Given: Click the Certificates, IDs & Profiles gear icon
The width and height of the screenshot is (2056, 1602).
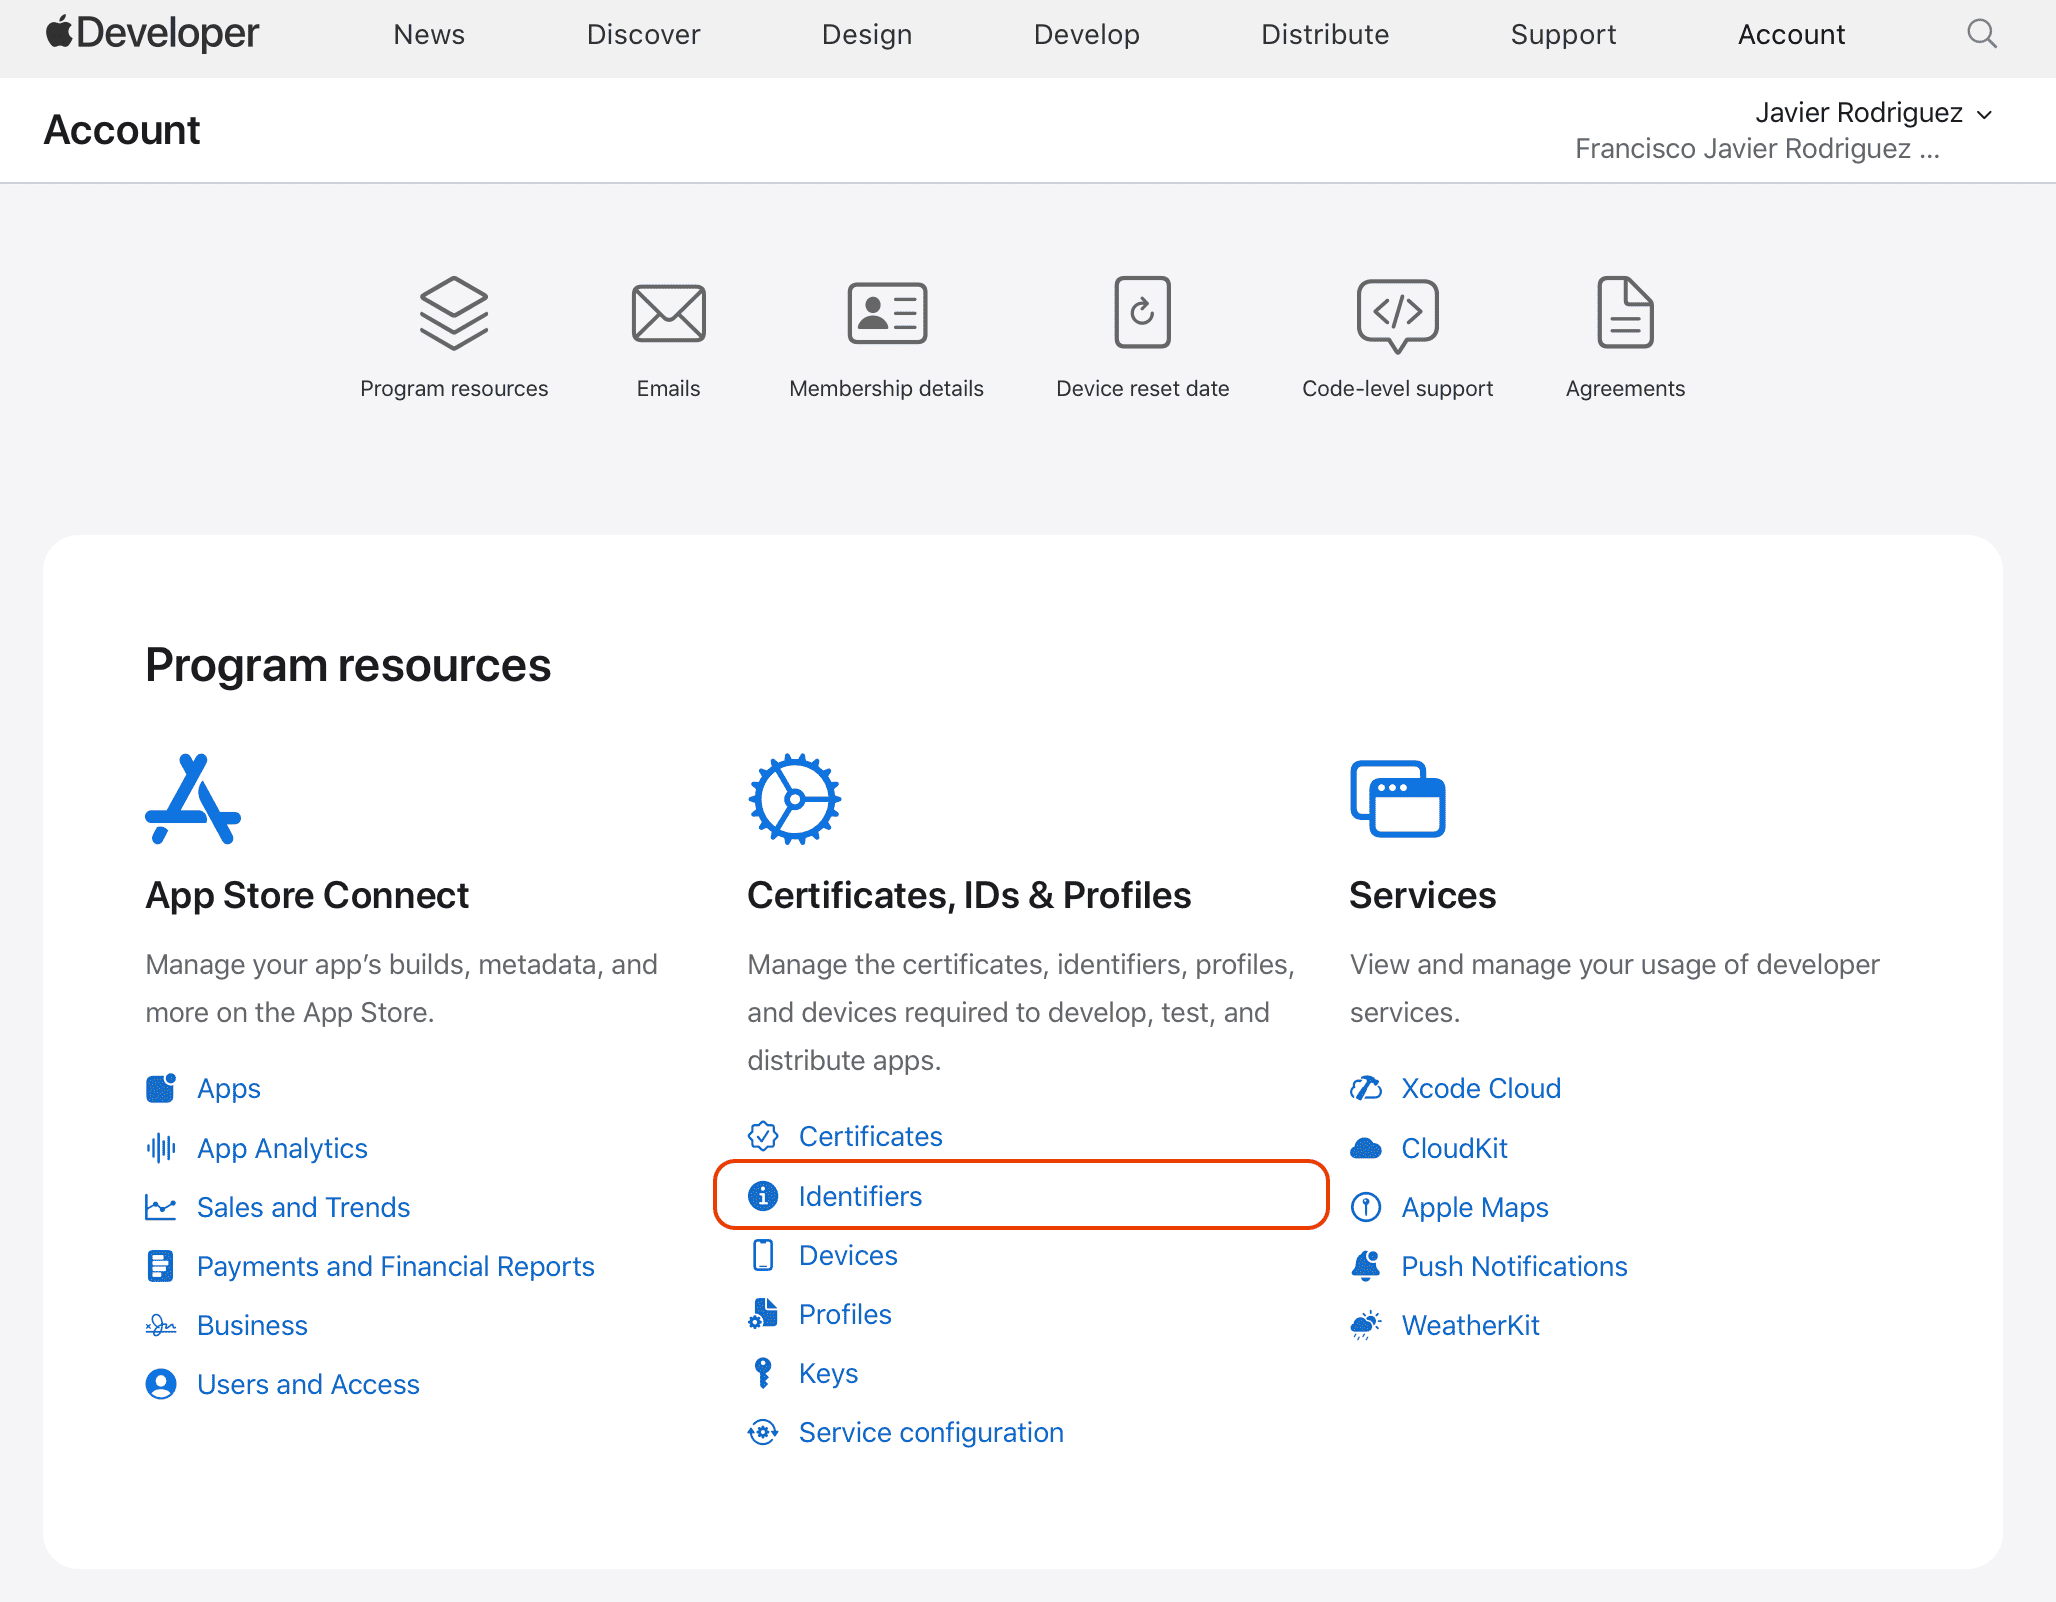Looking at the screenshot, I should point(794,799).
